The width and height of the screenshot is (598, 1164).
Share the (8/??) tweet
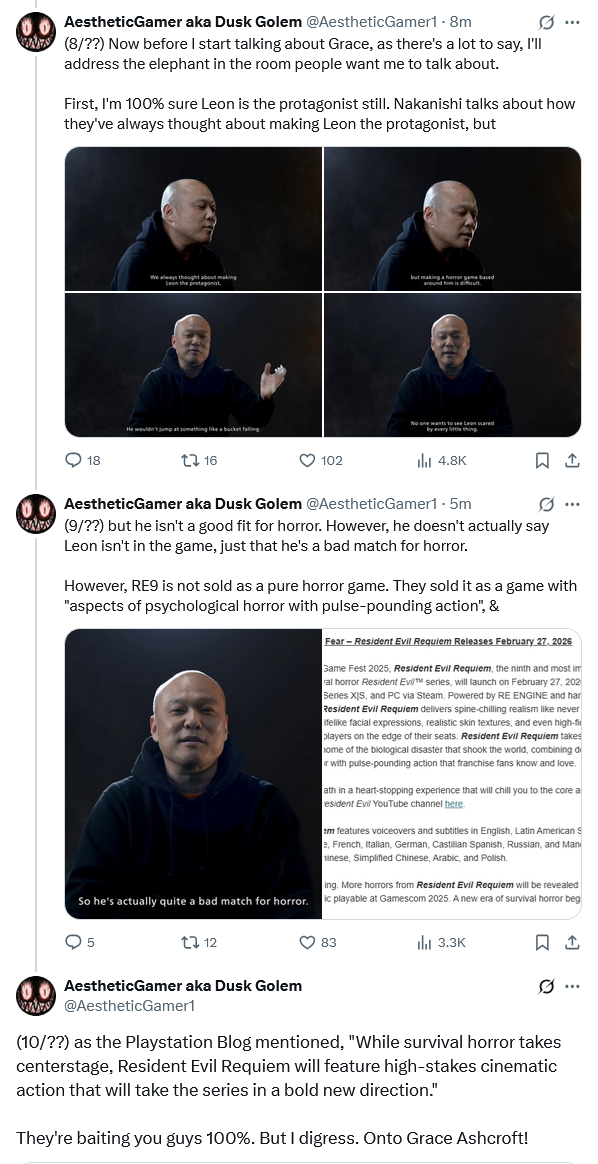[572, 460]
